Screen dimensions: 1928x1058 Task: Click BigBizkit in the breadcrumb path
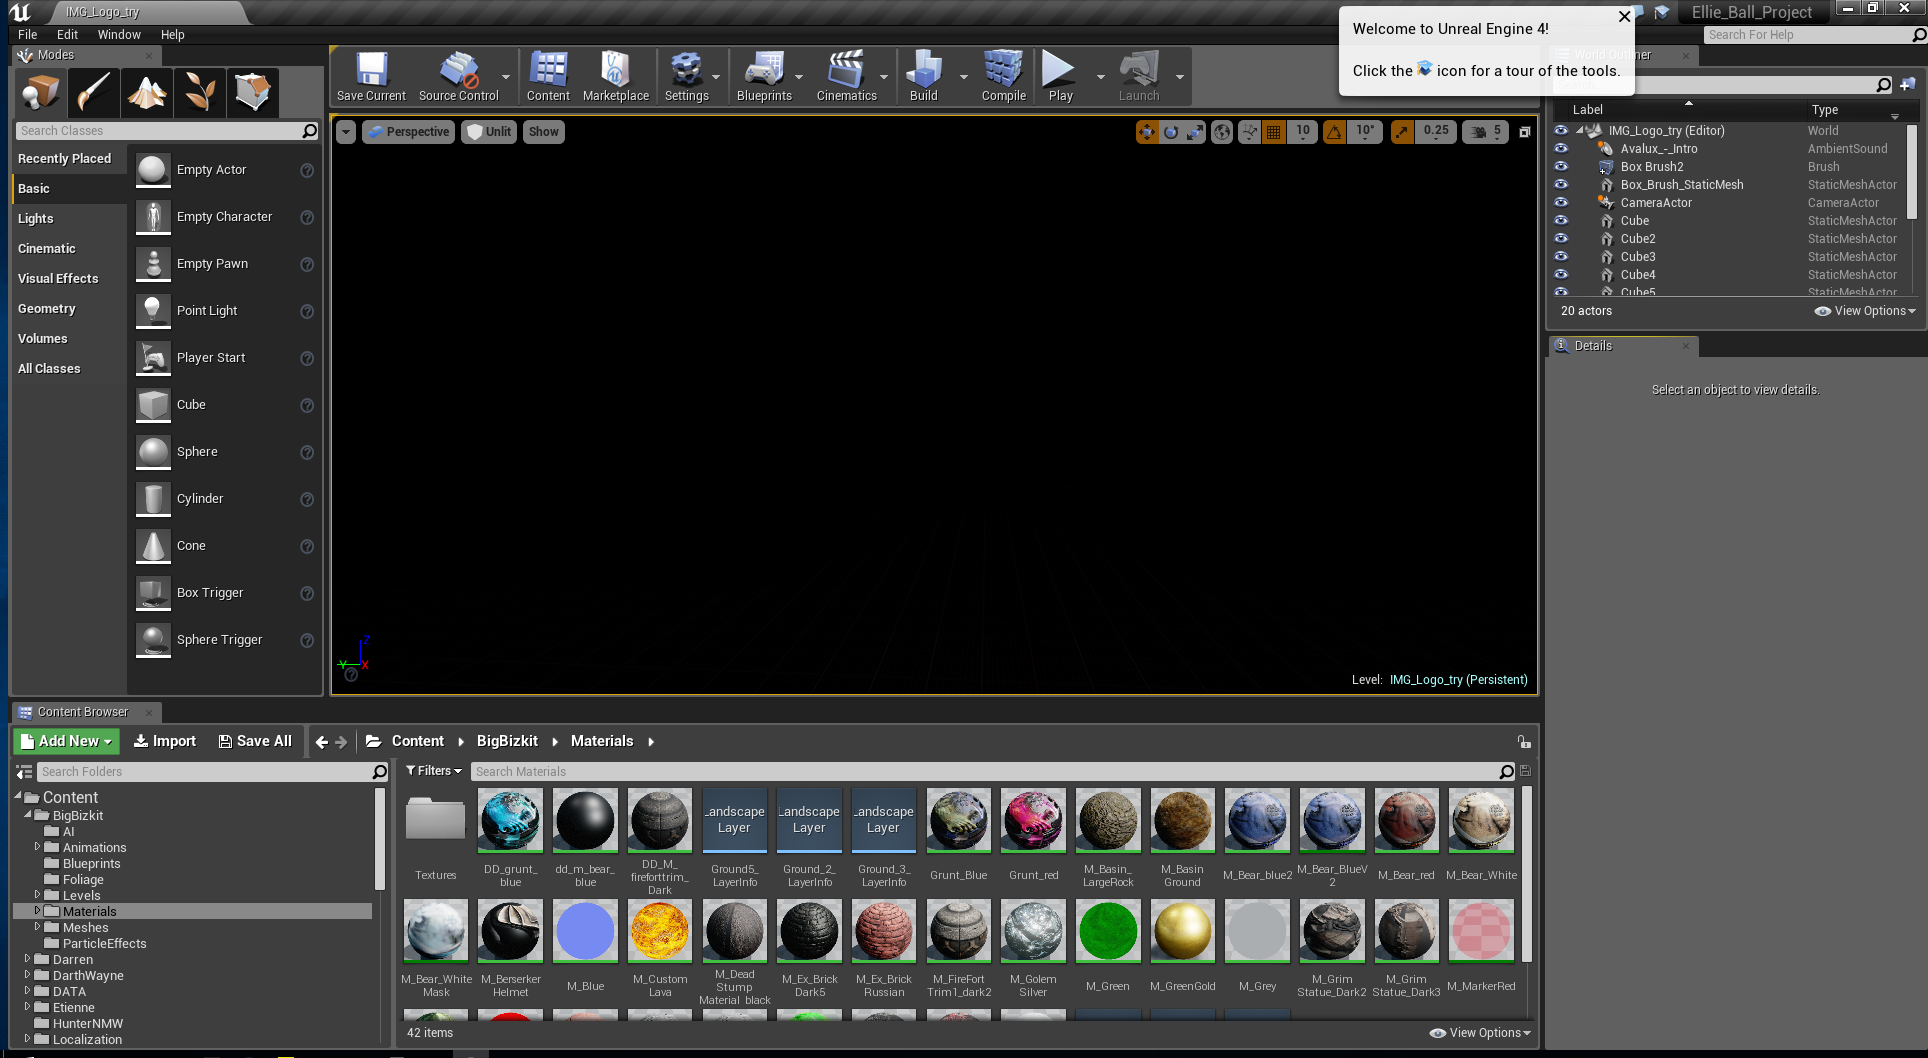tap(507, 741)
